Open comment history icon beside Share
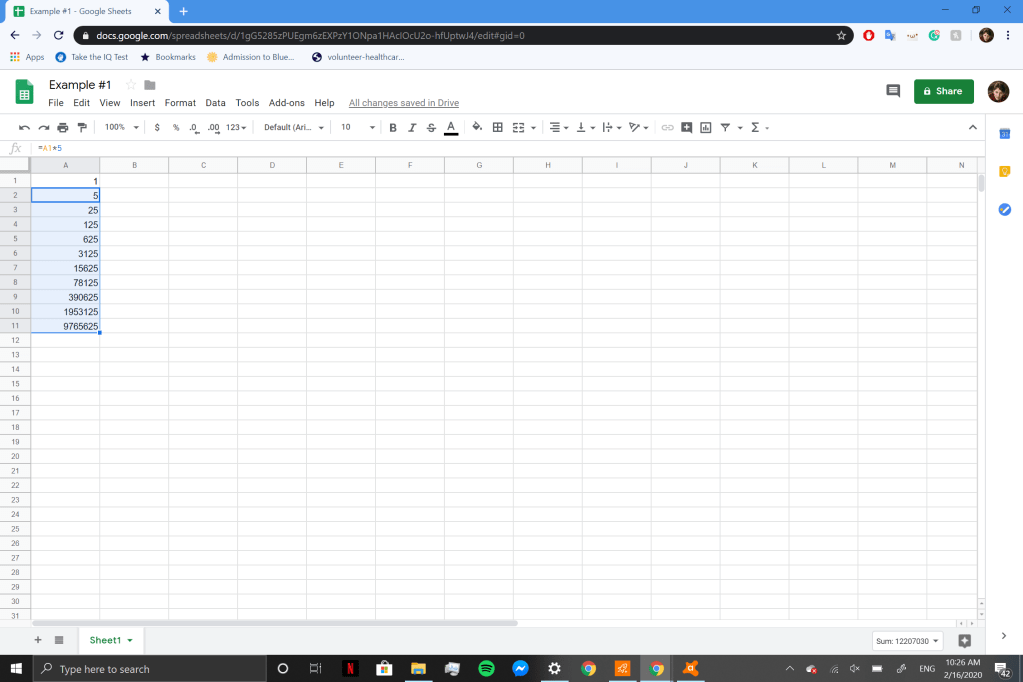Image resolution: width=1023 pixels, height=682 pixels. (x=893, y=91)
